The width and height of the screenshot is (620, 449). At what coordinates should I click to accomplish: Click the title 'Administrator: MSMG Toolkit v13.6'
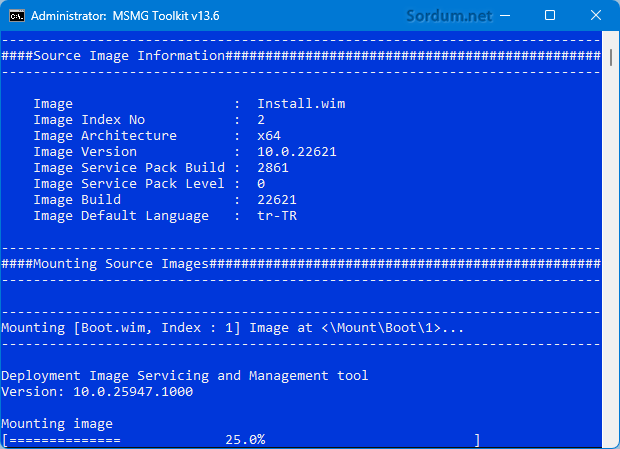click(125, 16)
